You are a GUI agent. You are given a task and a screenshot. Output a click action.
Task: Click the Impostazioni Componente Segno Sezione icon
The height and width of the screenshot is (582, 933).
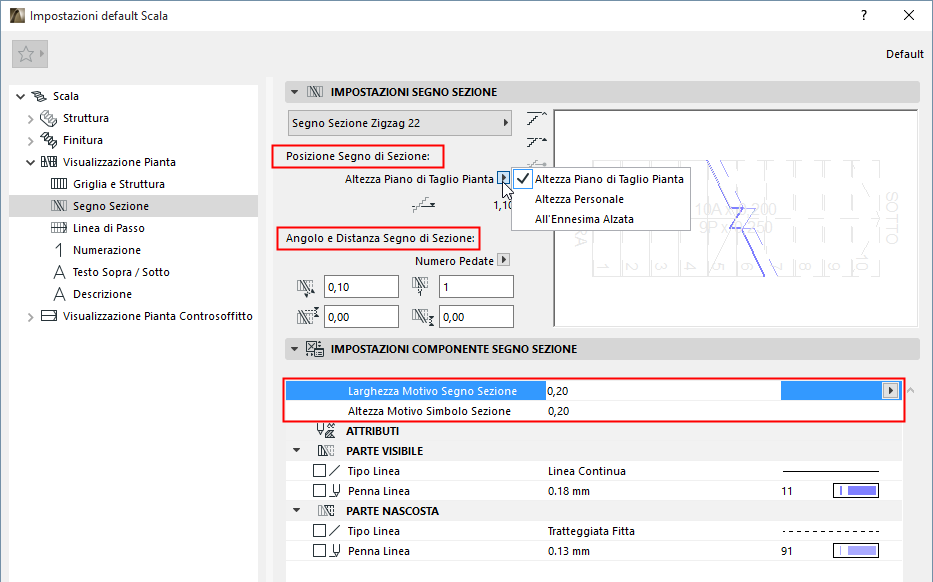tap(315, 349)
